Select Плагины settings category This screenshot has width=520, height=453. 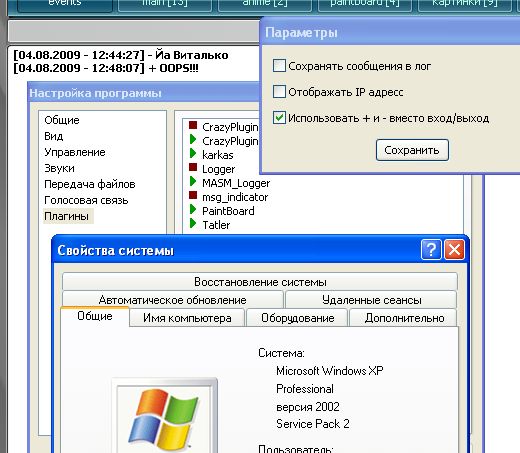[x=67, y=216]
